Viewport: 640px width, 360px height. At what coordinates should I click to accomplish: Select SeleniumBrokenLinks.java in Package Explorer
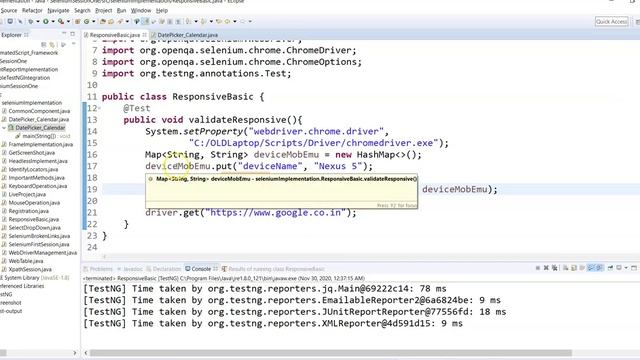pyautogui.click(x=39, y=236)
